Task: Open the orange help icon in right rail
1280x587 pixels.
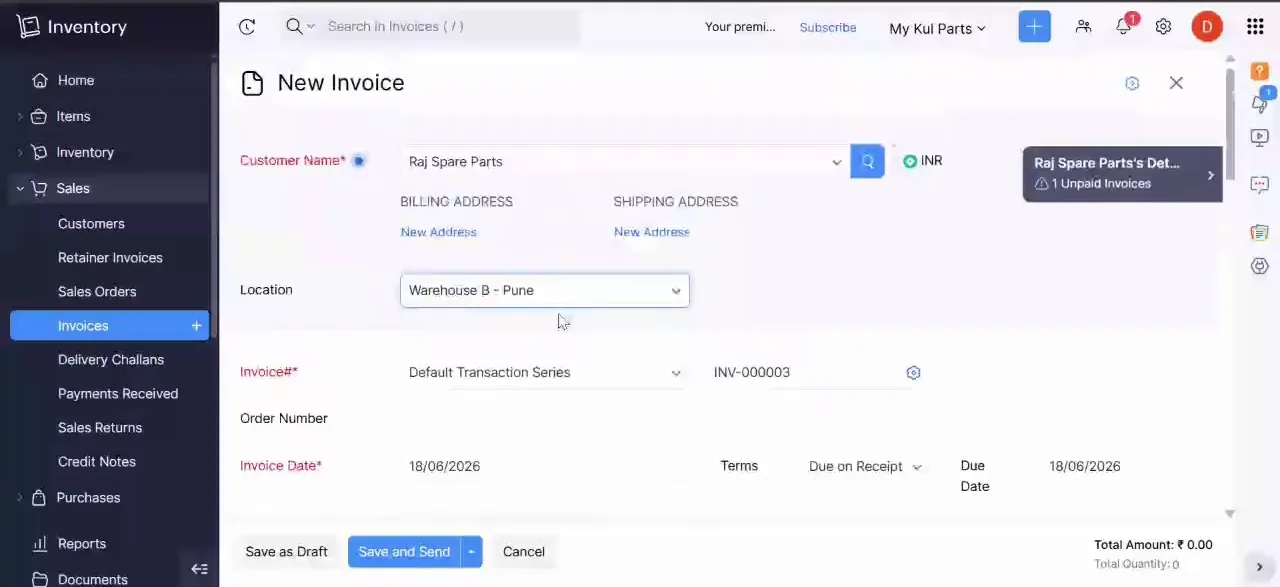Action: point(1260,72)
